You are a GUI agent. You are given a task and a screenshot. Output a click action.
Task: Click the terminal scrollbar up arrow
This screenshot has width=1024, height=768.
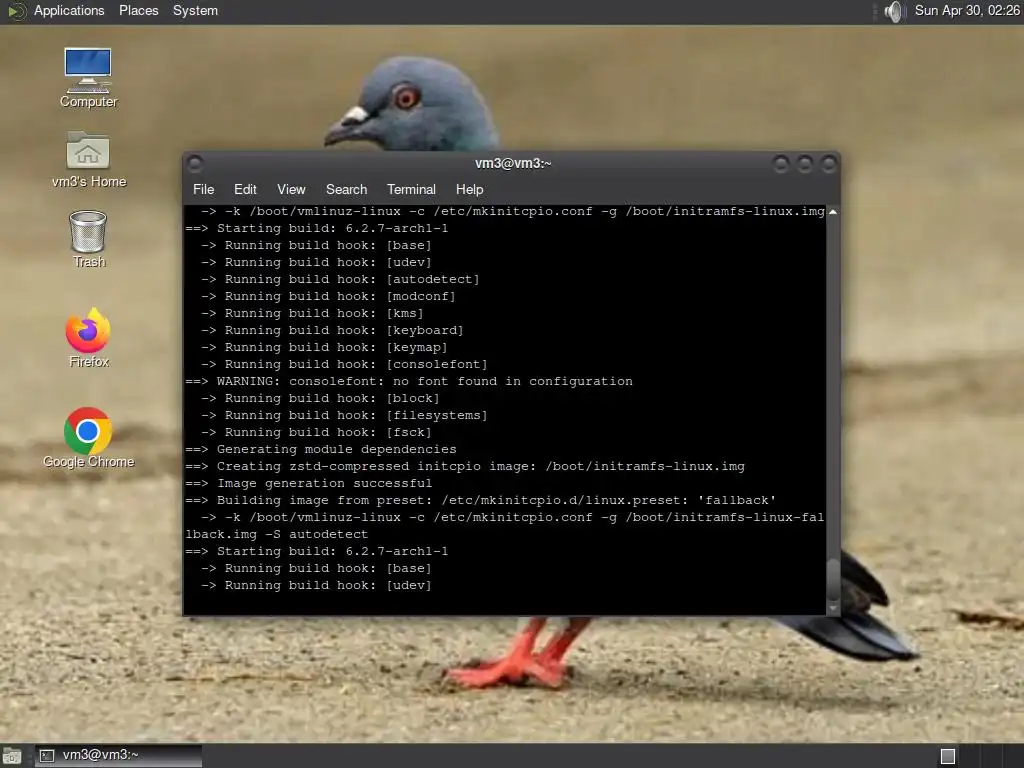pos(833,212)
